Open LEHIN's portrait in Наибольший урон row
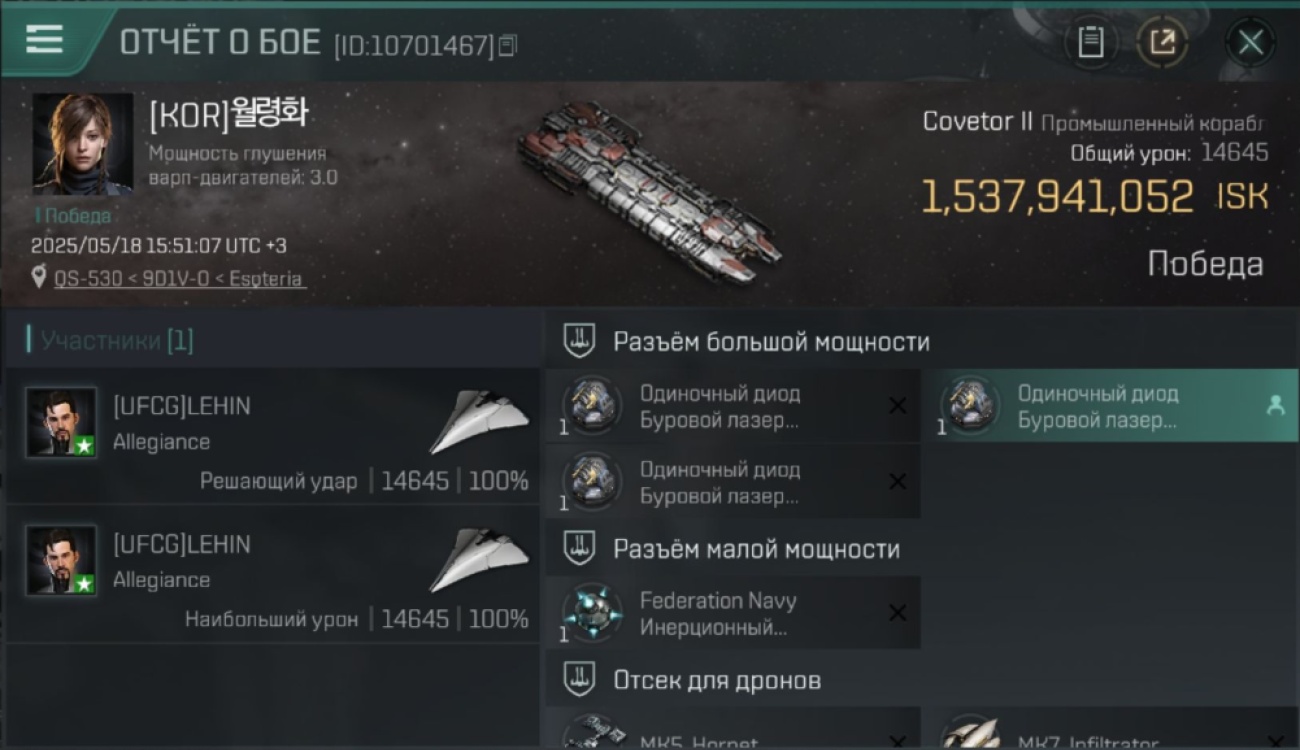 [x=62, y=560]
